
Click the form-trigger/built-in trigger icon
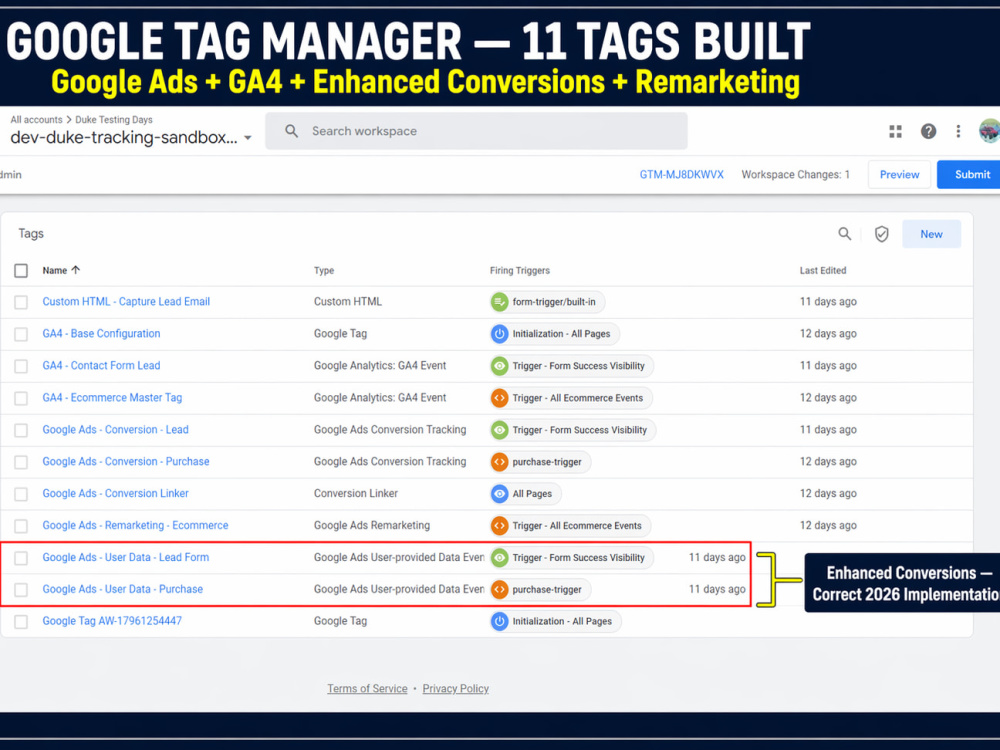tap(499, 302)
